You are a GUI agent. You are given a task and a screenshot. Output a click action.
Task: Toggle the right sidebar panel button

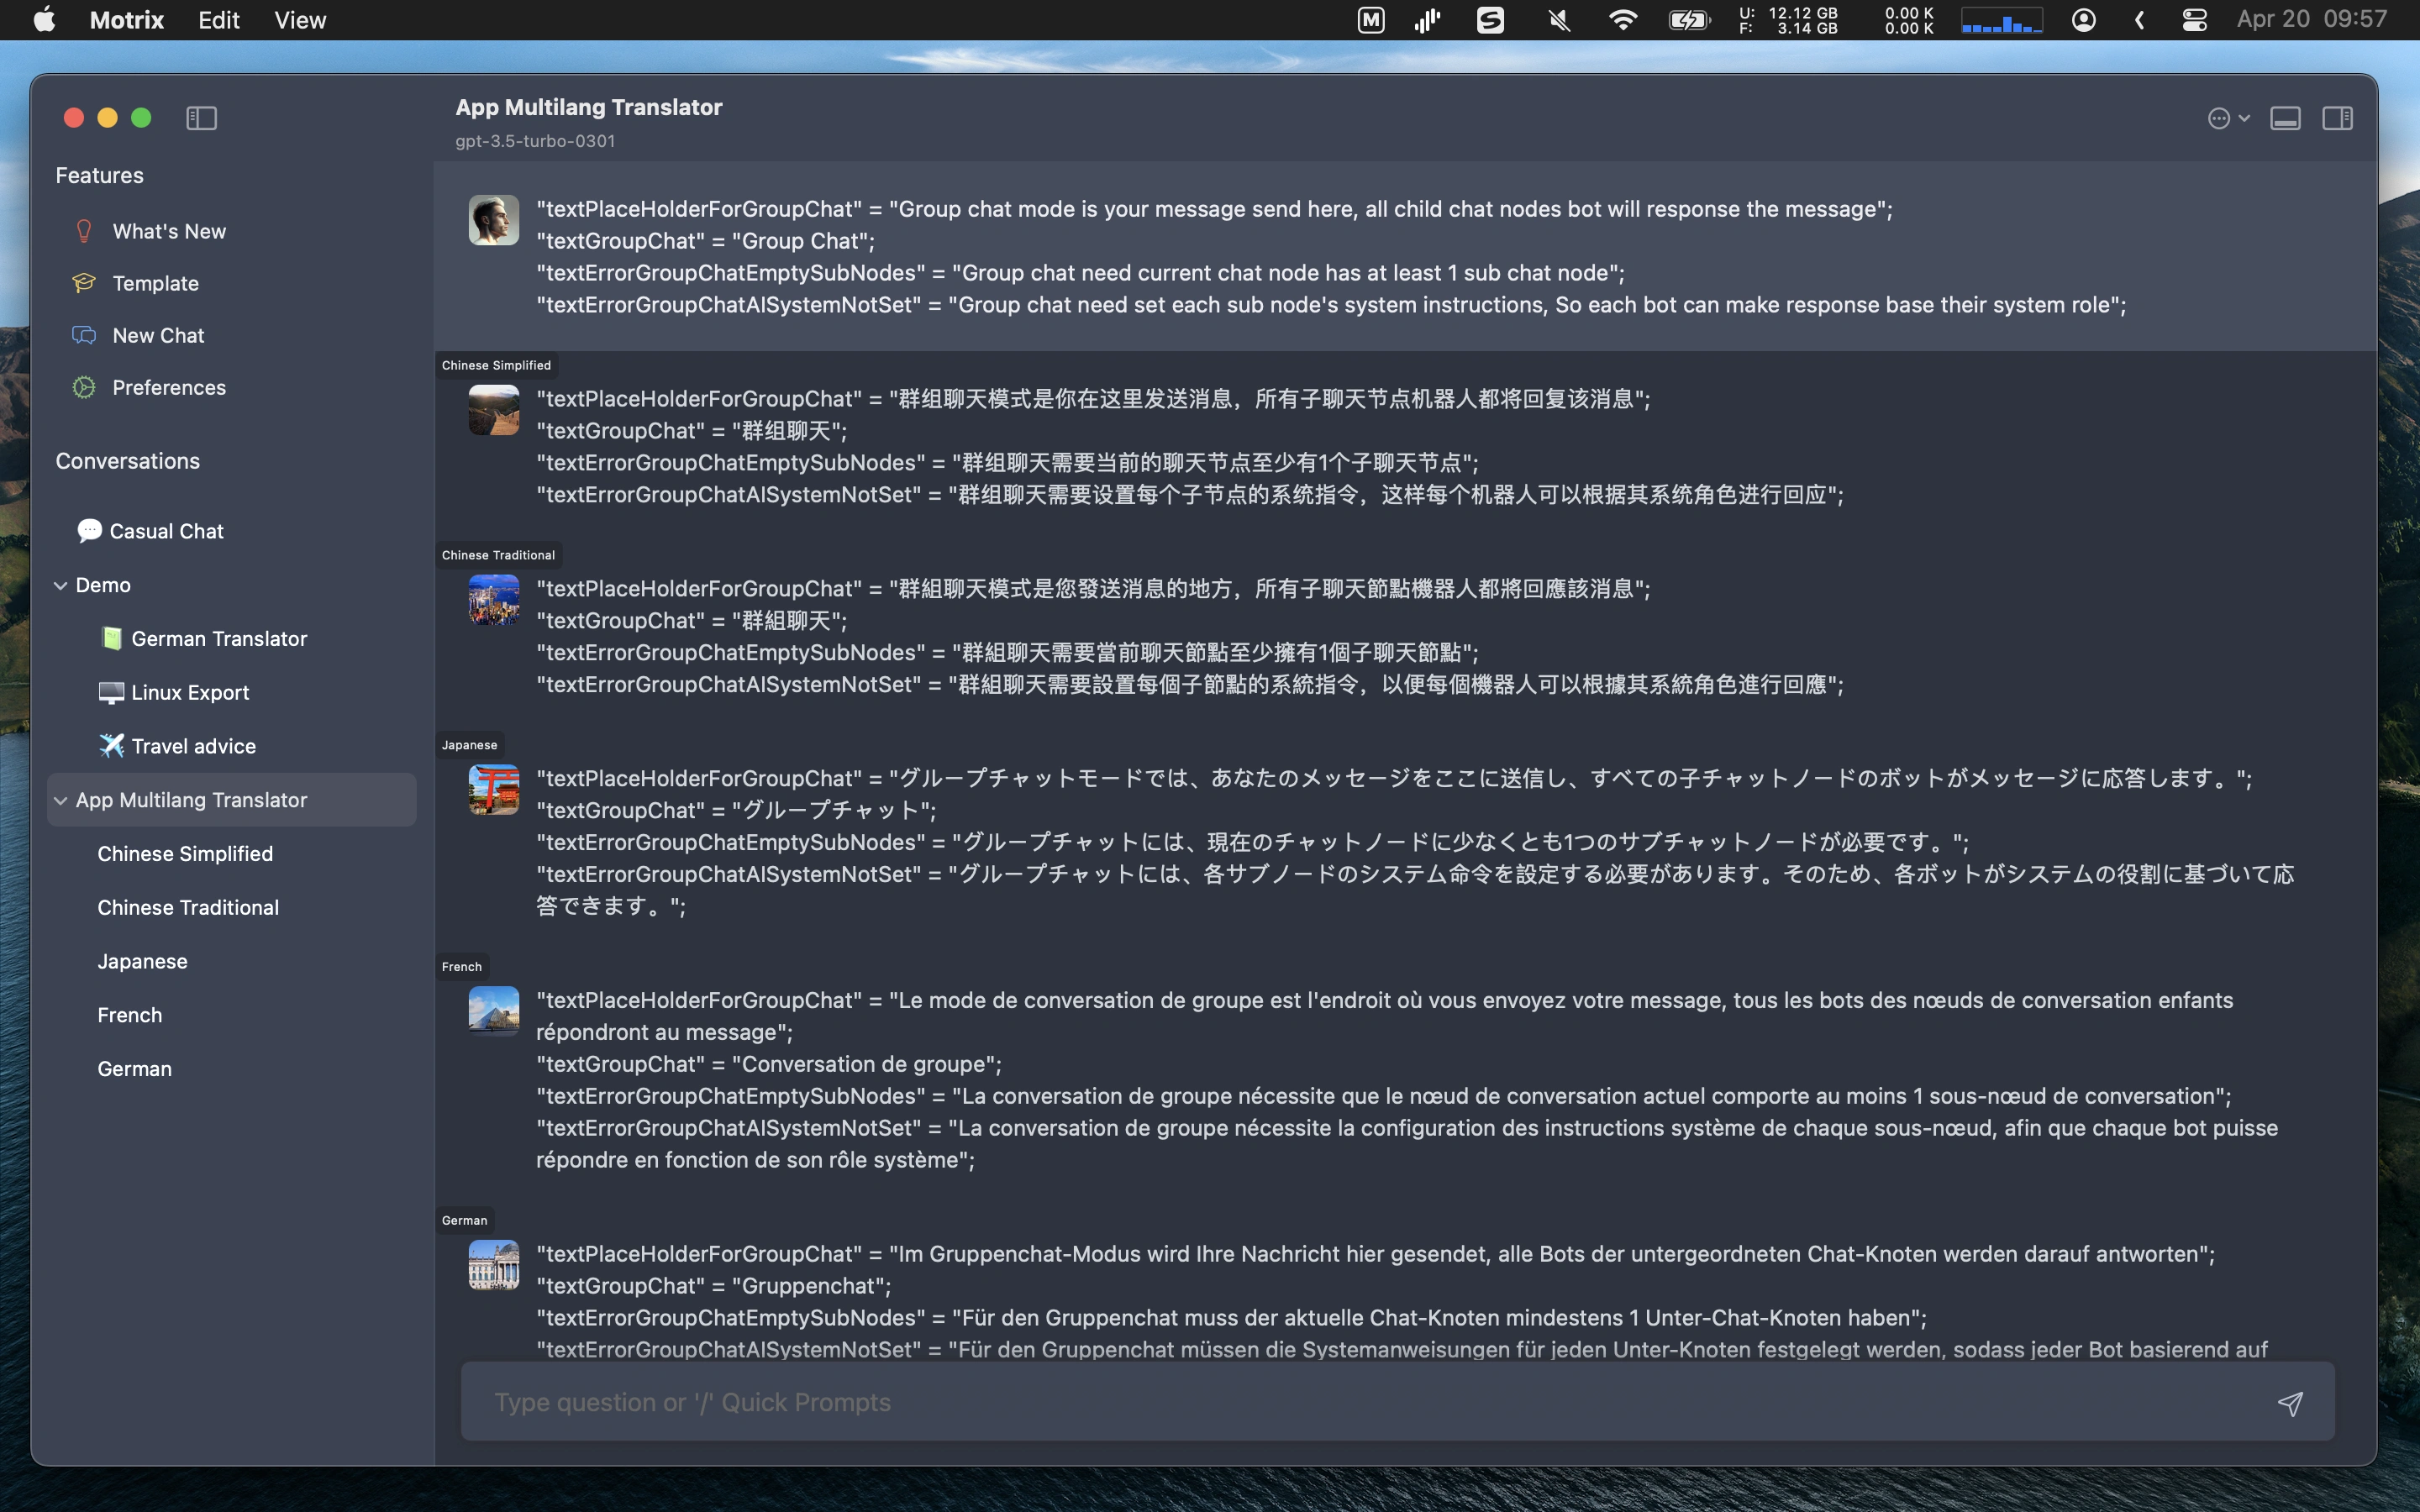(2337, 118)
